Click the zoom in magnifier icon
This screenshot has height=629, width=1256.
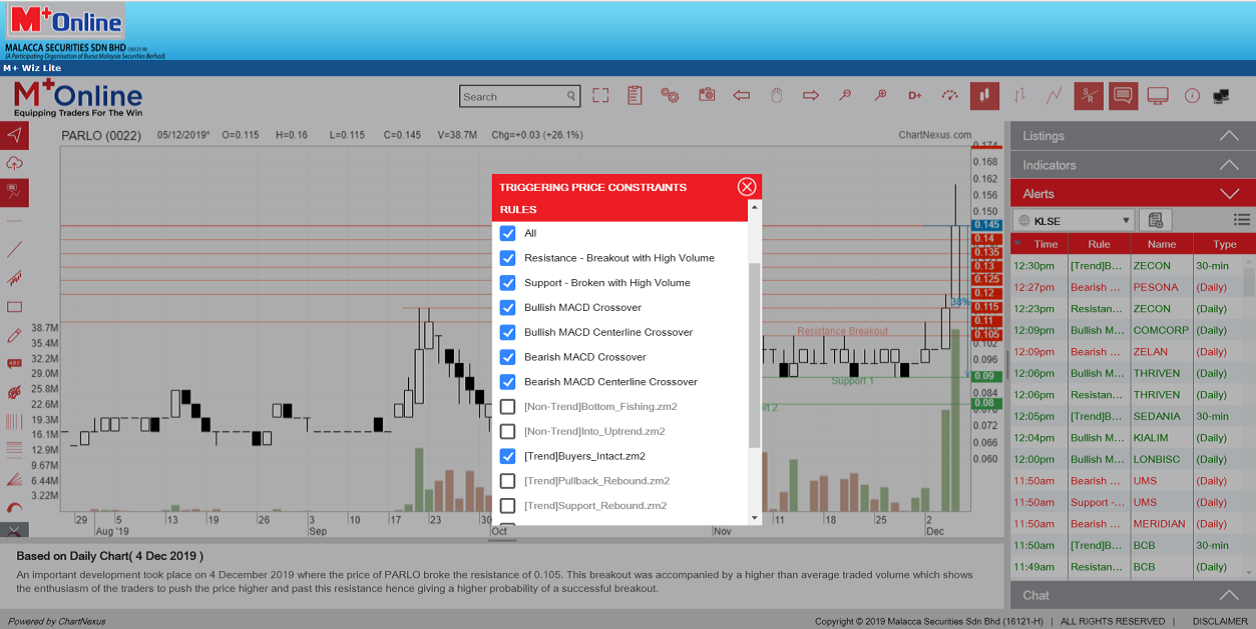click(880, 96)
